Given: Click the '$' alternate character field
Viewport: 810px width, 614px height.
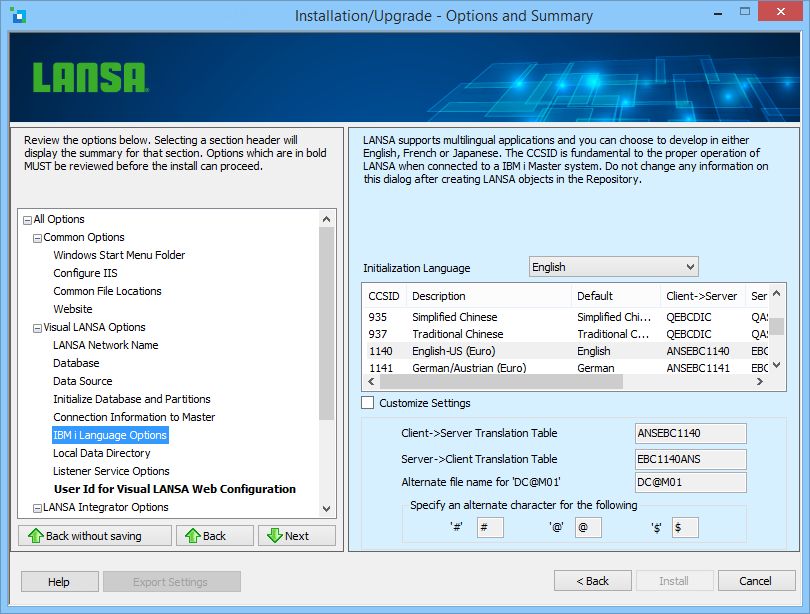Looking at the screenshot, I should tap(685, 528).
